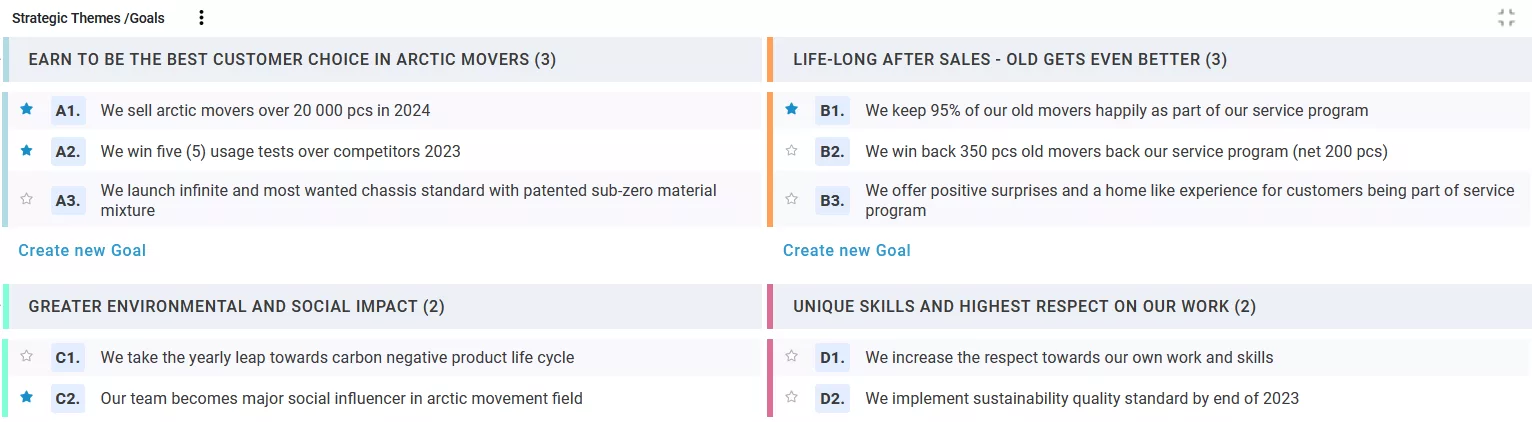Screen dimensions: 1532x422
Task: Open goal A1 sell arctic movers text
Action: click(265, 110)
